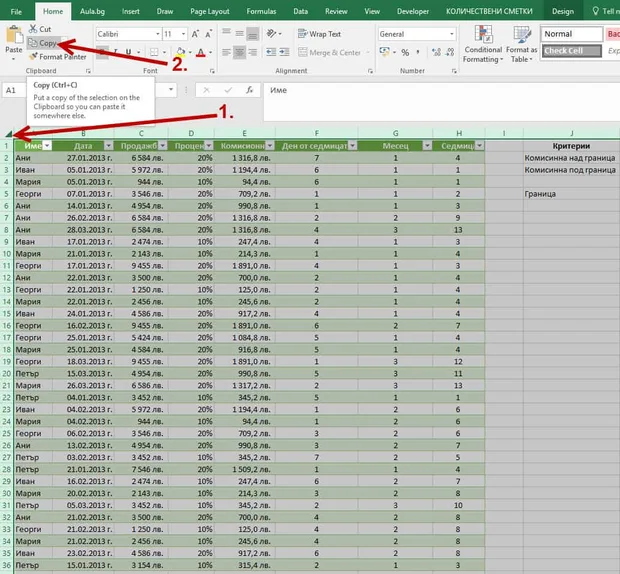
Task: Click the Tell me lightbulb icon
Action: click(x=595, y=11)
